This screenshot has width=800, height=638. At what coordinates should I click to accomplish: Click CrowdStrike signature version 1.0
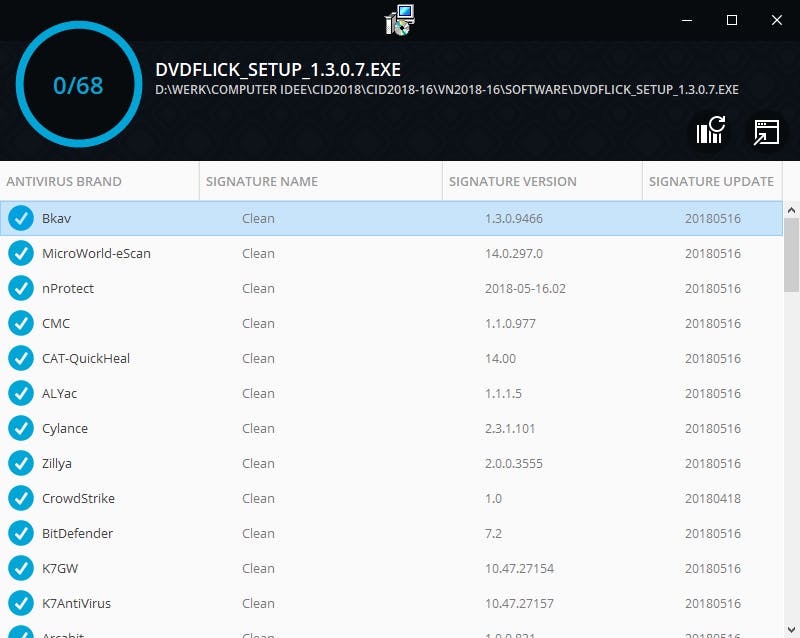pos(493,498)
